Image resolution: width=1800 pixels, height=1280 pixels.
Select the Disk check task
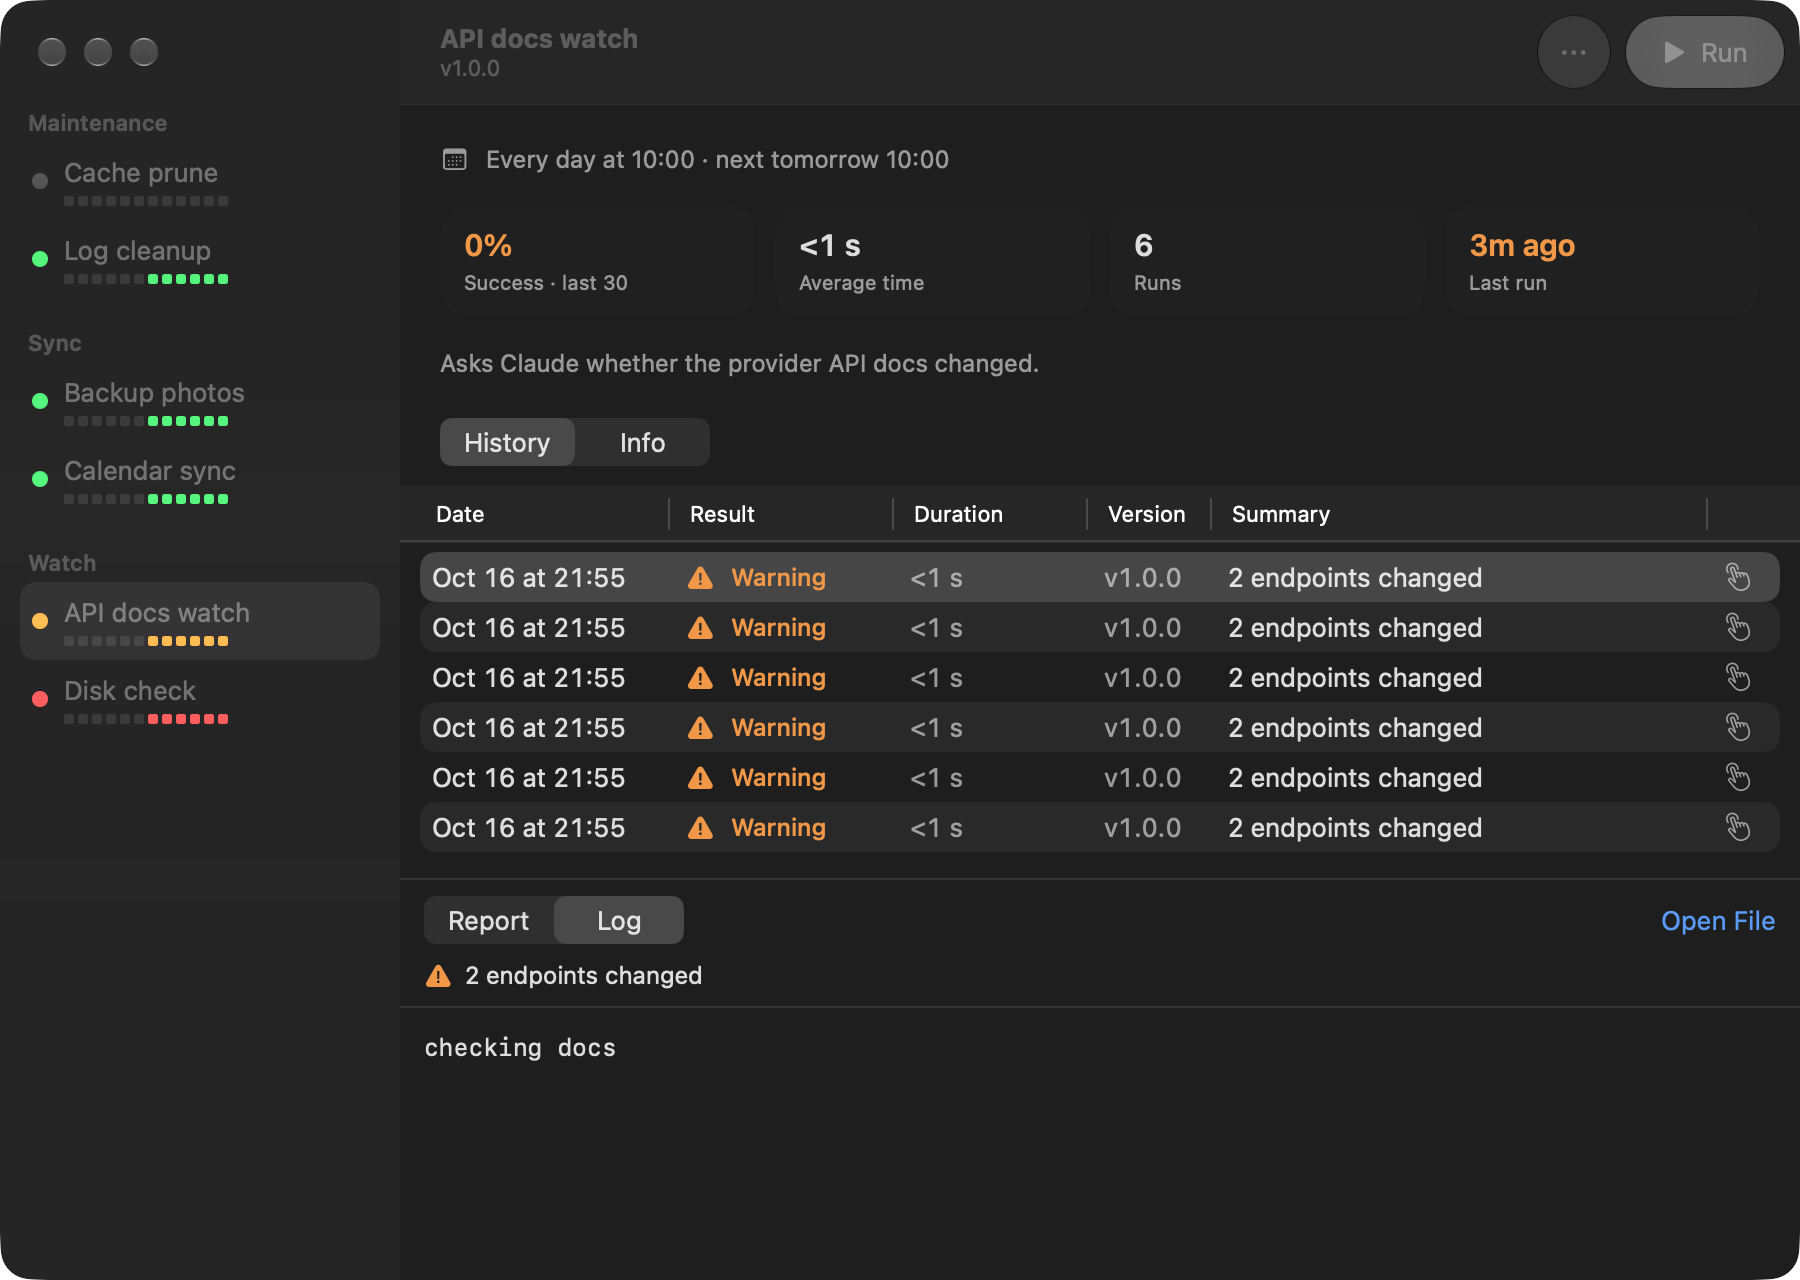click(x=200, y=699)
